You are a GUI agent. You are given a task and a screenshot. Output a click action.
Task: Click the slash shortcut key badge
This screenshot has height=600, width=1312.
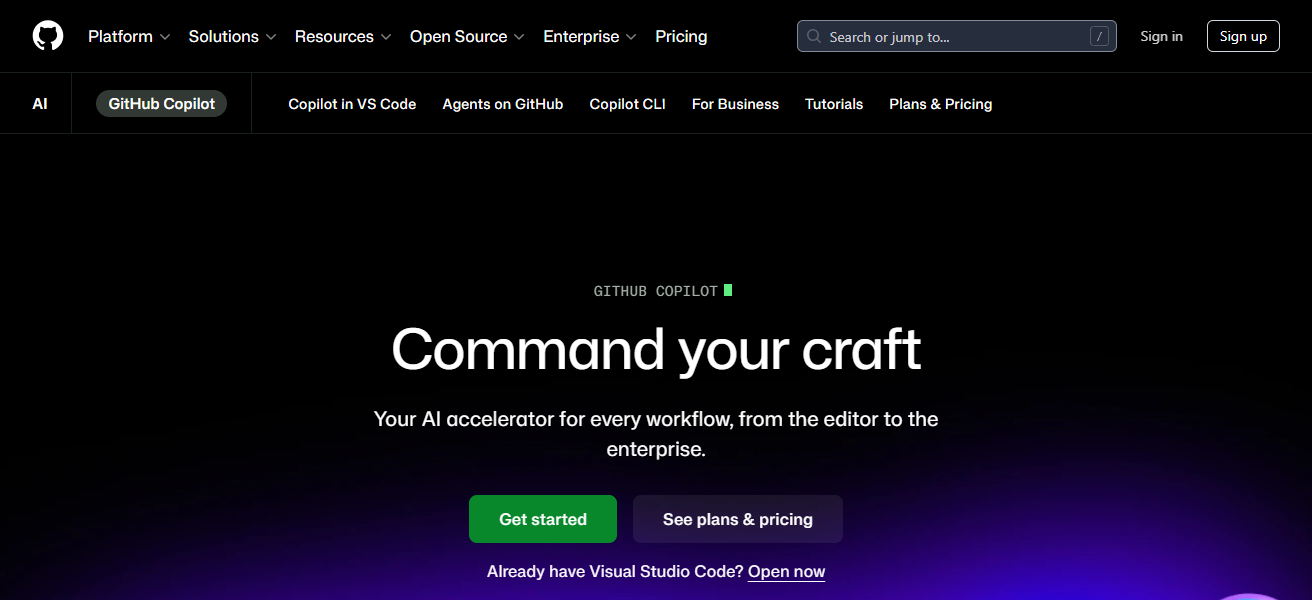point(1099,37)
